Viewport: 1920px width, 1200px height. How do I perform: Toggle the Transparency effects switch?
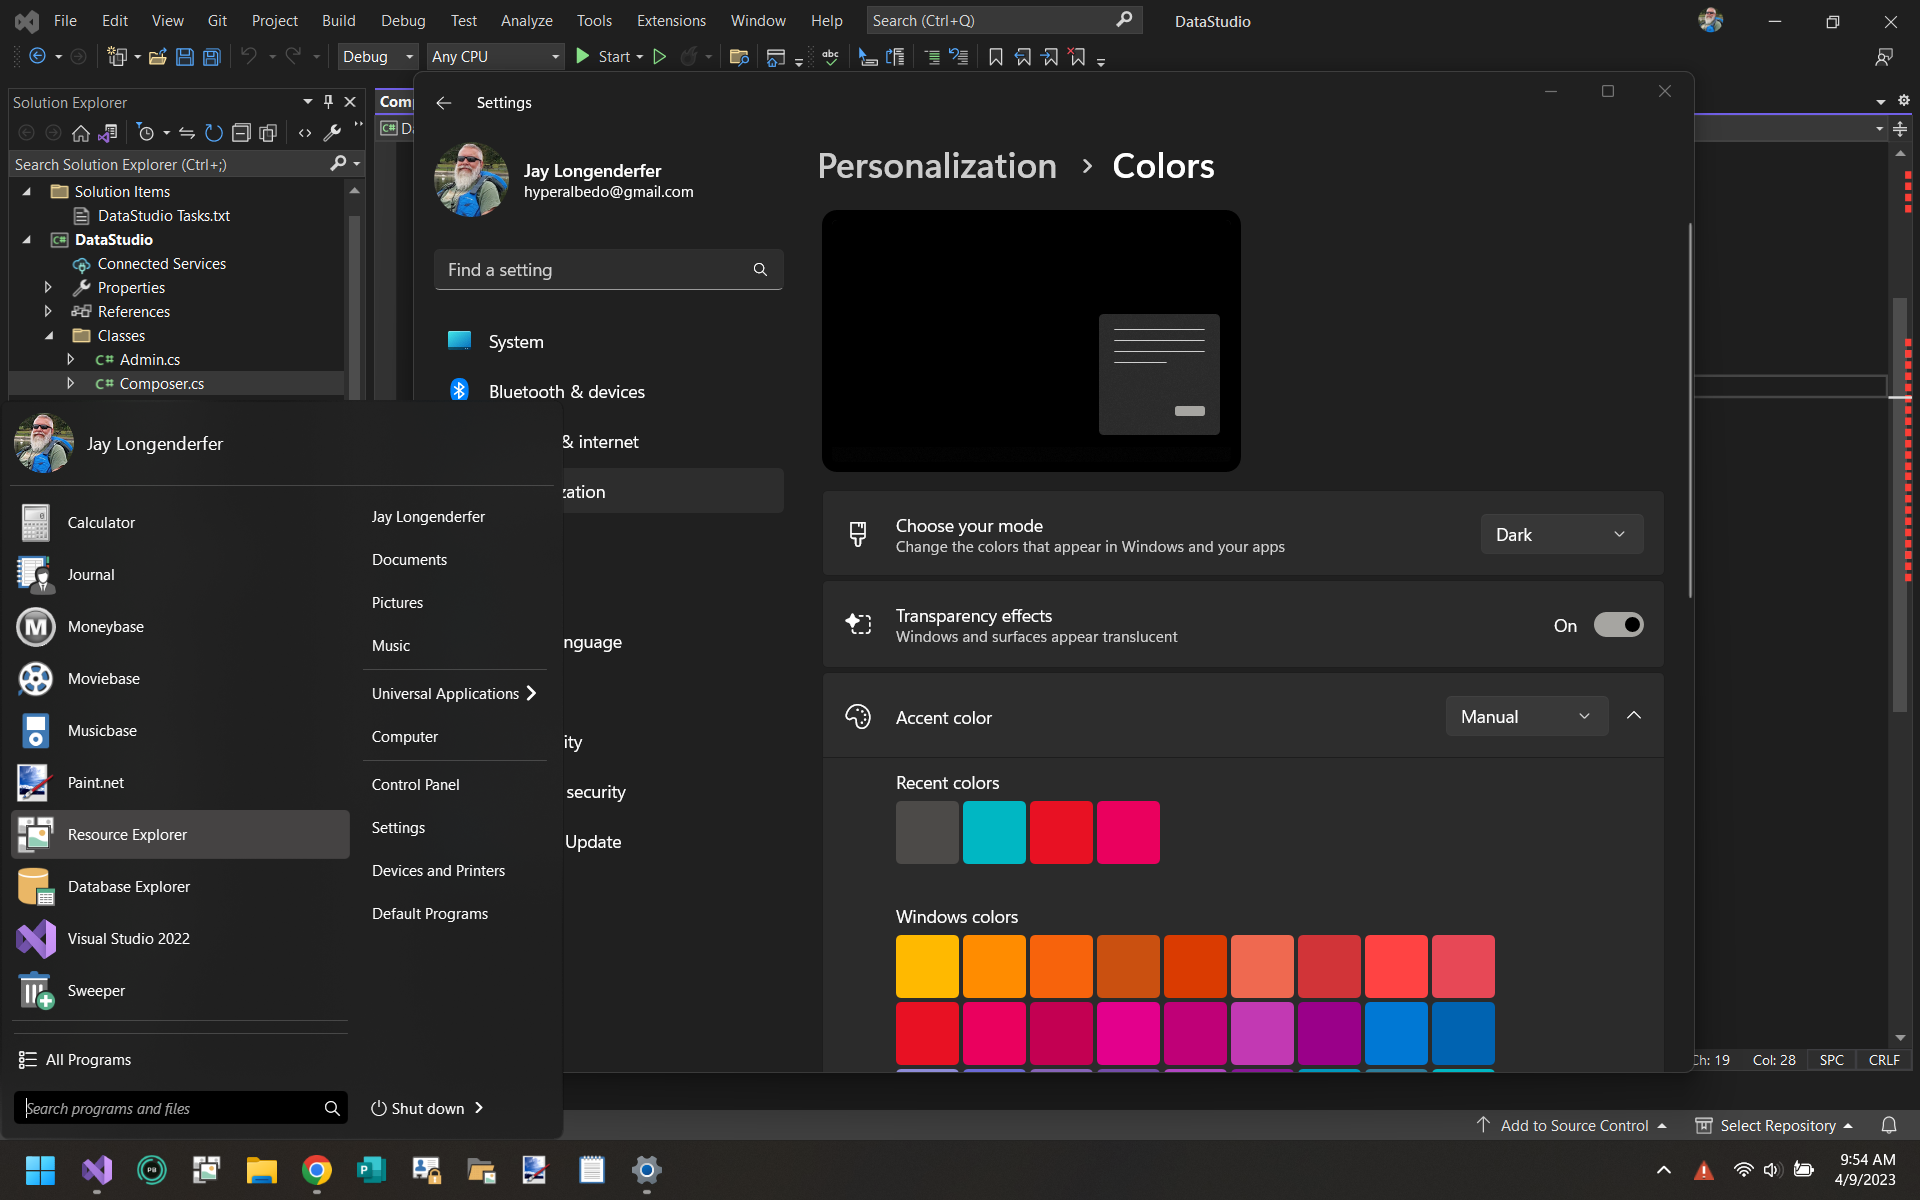click(x=1618, y=625)
